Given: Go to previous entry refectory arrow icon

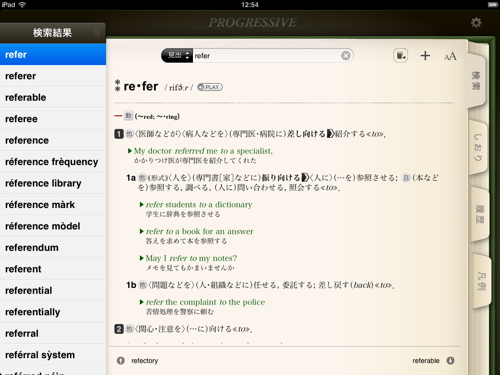Looking at the screenshot, I should tap(121, 361).
